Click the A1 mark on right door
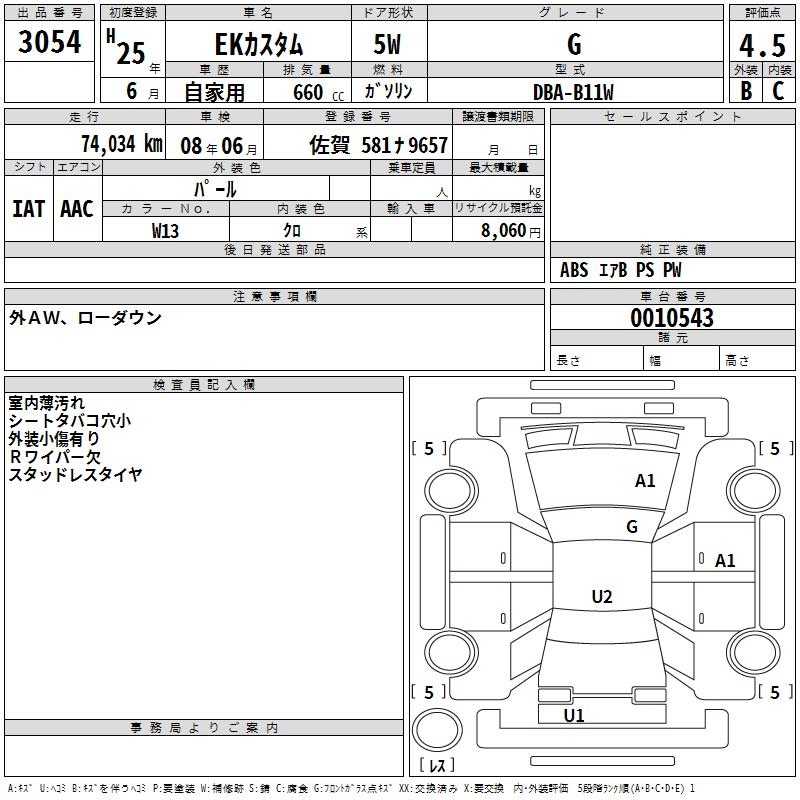The width and height of the screenshot is (800, 800). tap(725, 561)
